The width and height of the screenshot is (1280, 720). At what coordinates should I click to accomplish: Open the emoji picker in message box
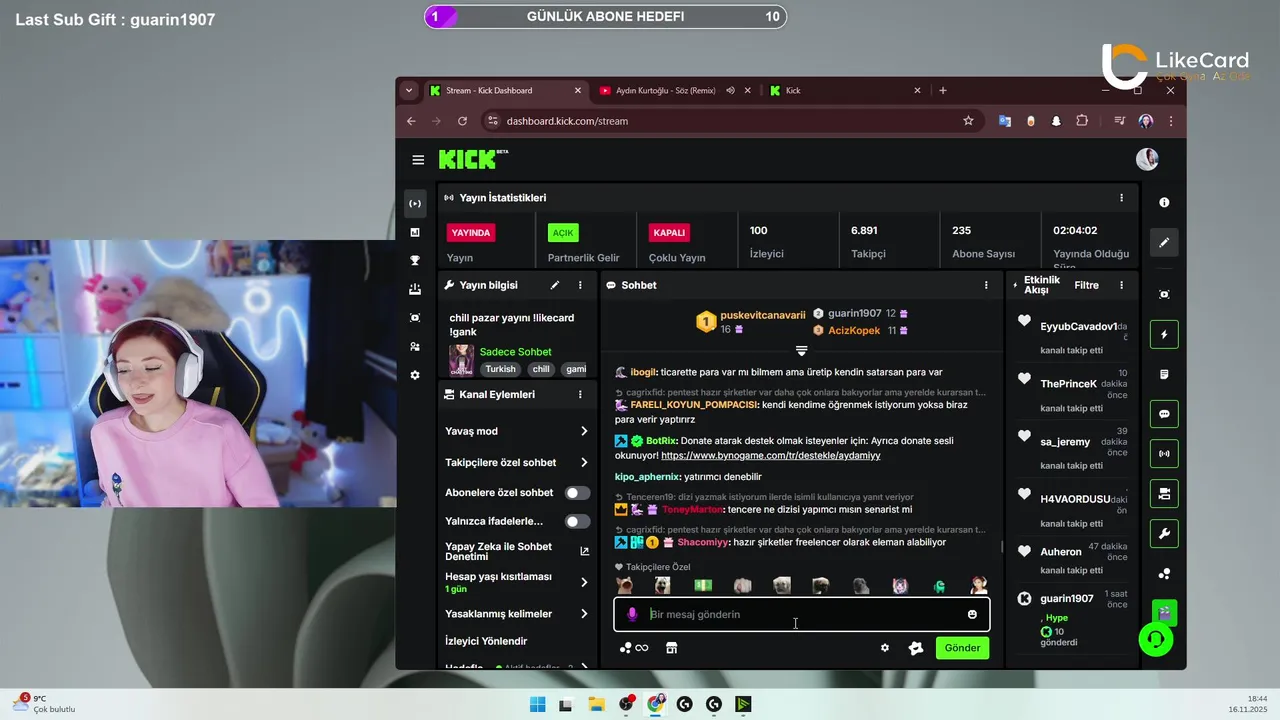pyautogui.click(x=972, y=614)
